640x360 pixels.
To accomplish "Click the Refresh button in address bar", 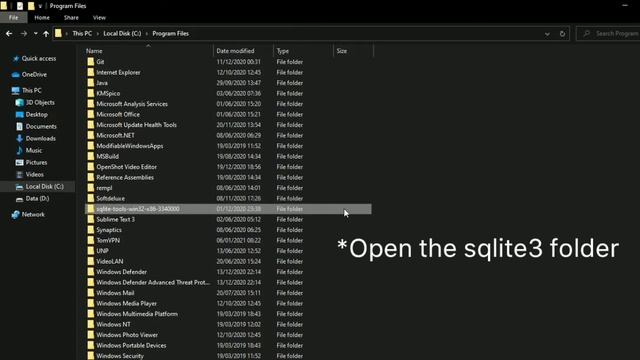I will click(x=562, y=34).
